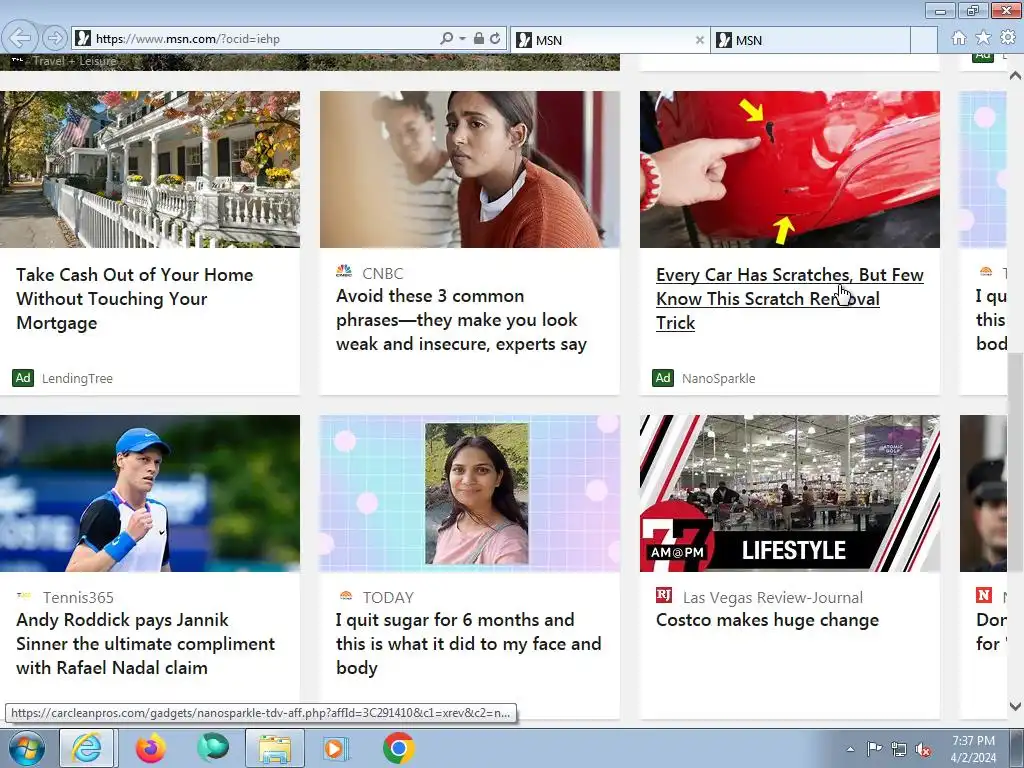Click the Las Vegas Review-Journal source name
The height and width of the screenshot is (768, 1024).
pyautogui.click(x=773, y=598)
